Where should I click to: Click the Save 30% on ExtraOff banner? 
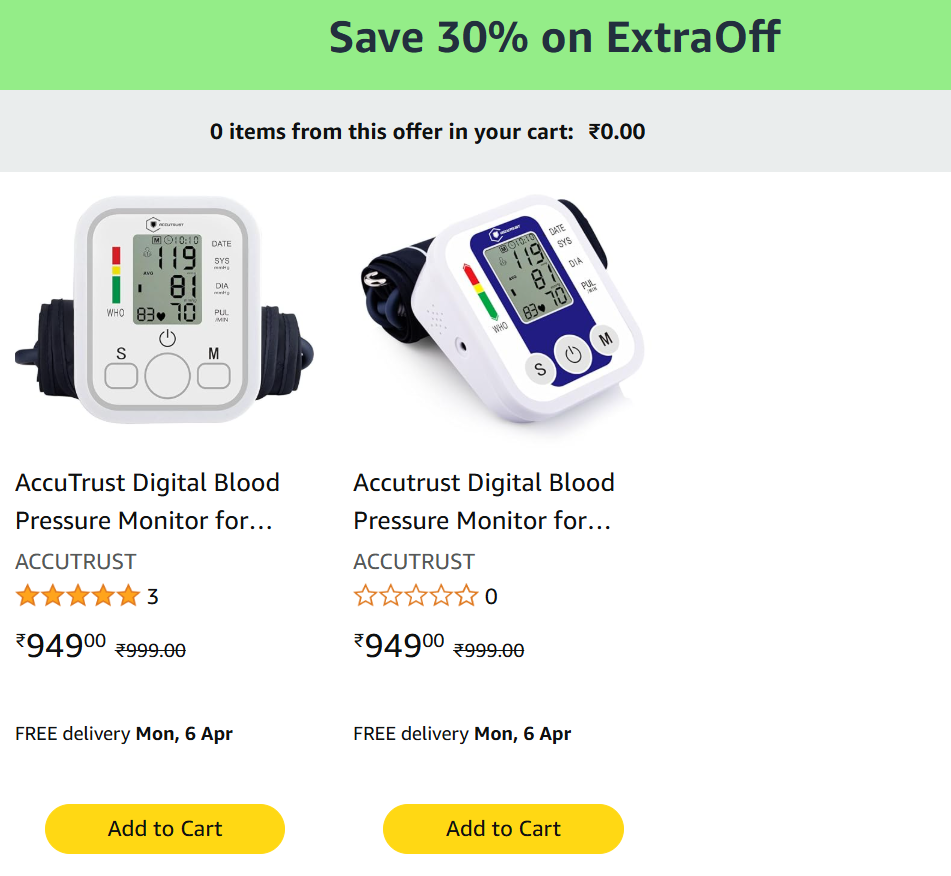coord(554,38)
